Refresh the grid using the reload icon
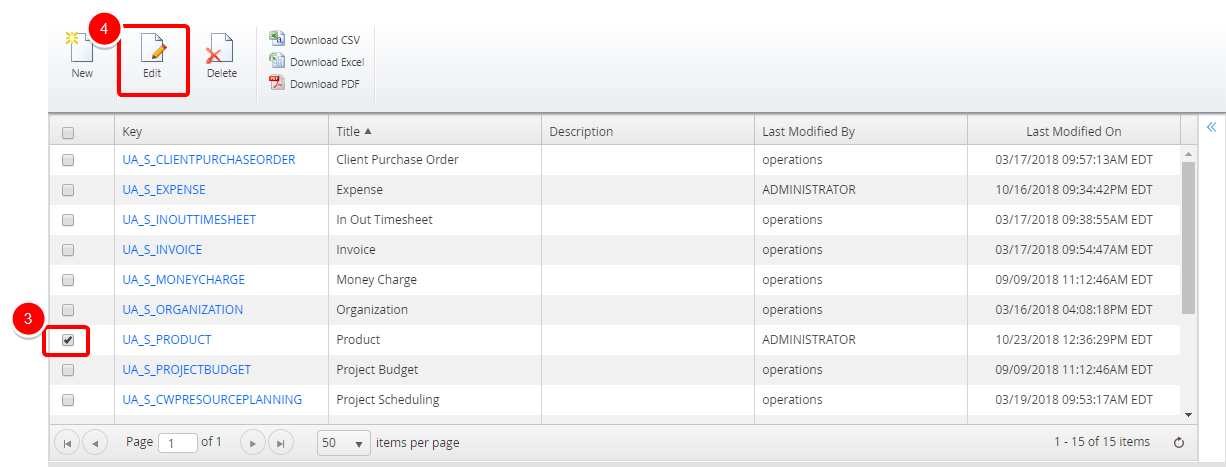This screenshot has height=467, width=1226. 1179,442
